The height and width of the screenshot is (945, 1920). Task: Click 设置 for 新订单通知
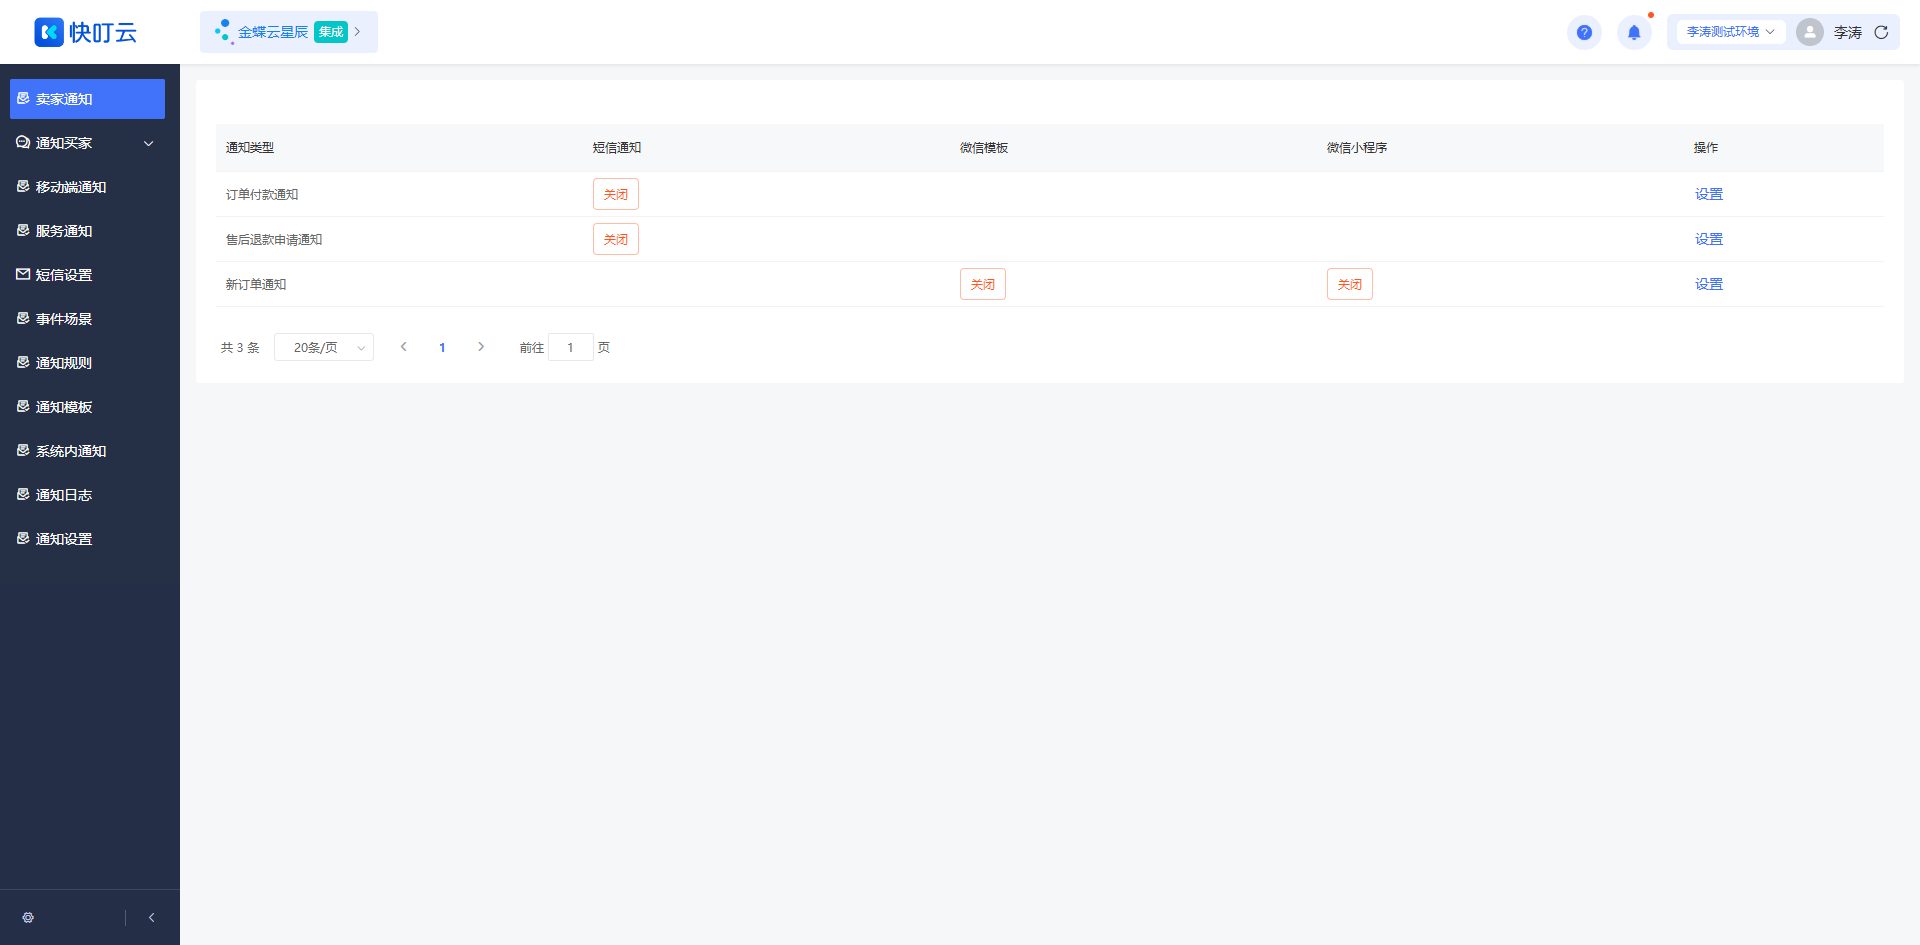(x=1709, y=284)
